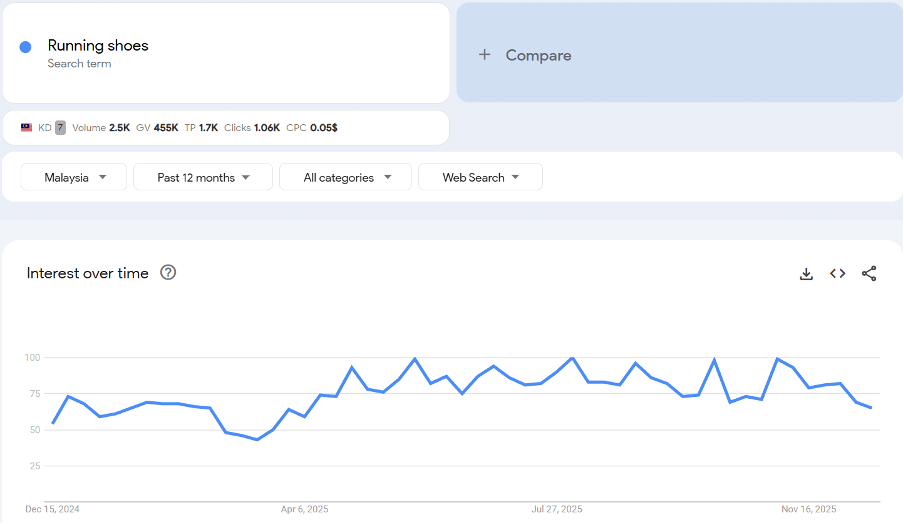Click the CPC 0.05$ metric

pos(312,128)
